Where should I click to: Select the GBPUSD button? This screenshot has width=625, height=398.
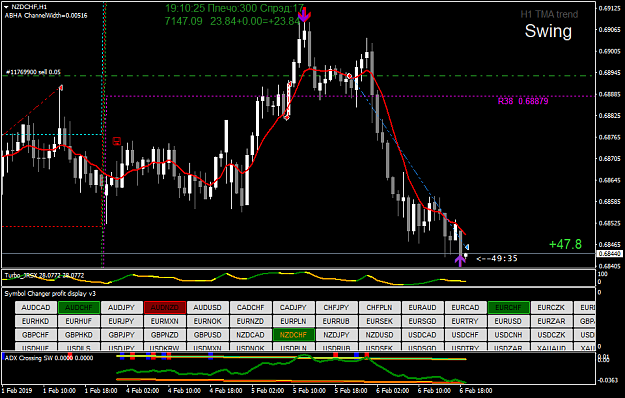[207, 335]
